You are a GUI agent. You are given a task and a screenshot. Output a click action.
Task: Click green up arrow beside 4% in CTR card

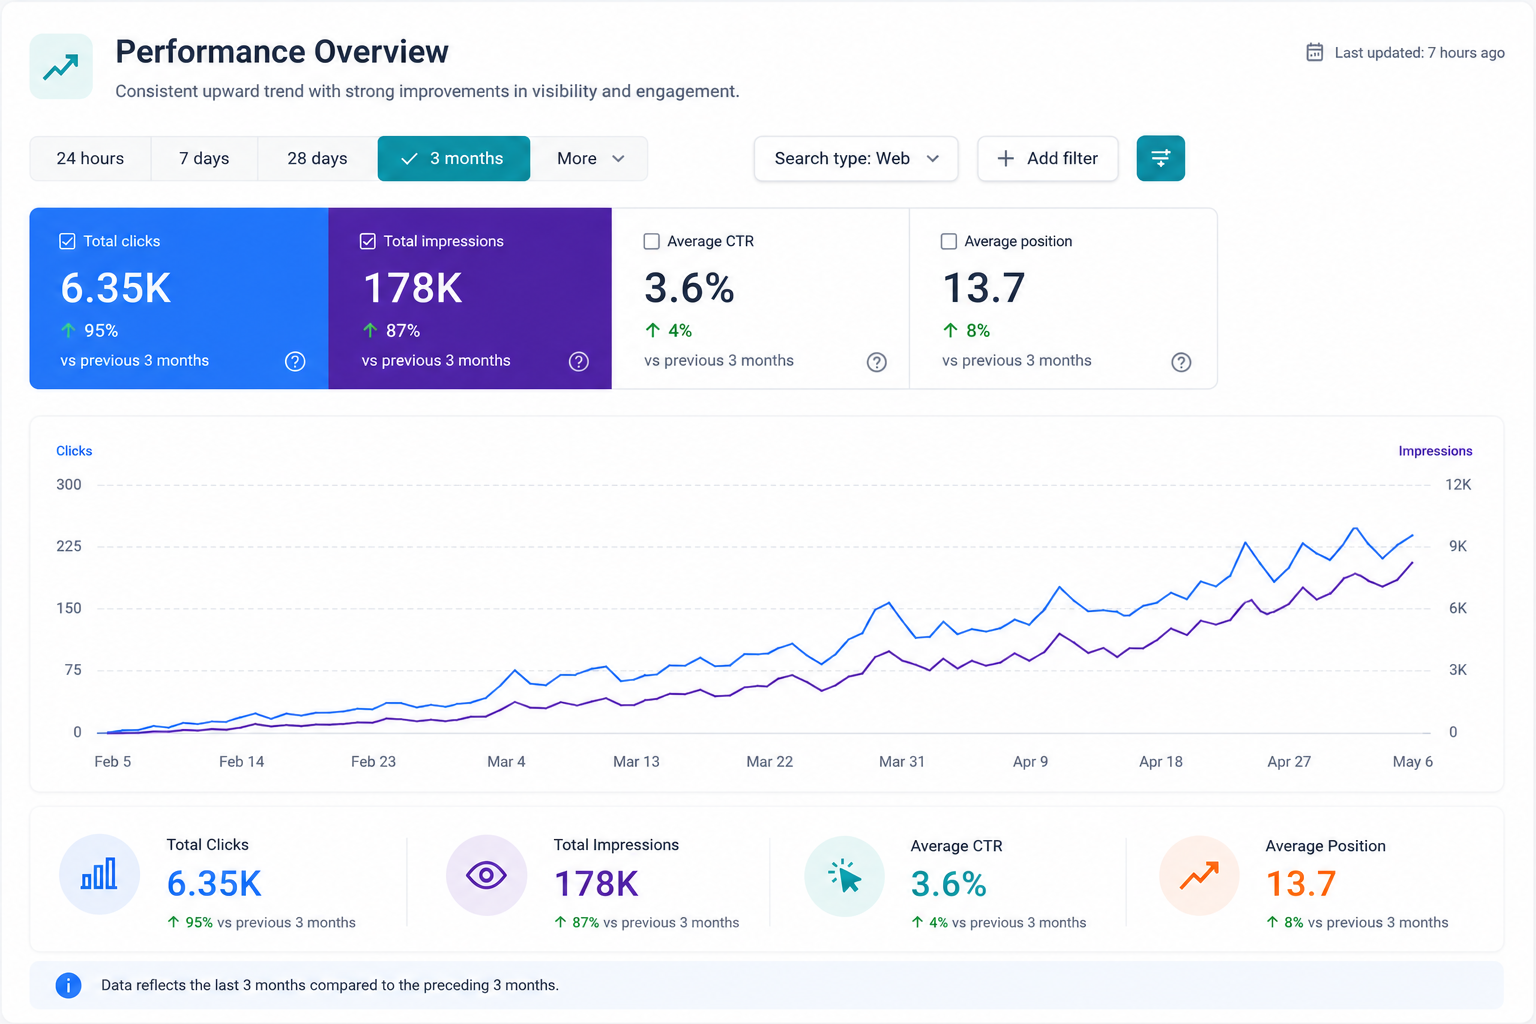pyautogui.click(x=653, y=330)
